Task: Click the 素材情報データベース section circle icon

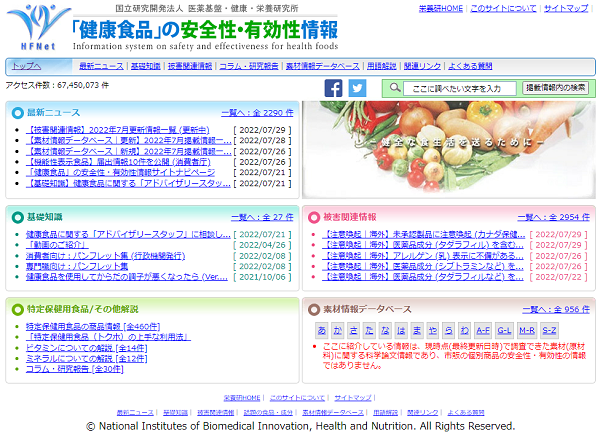Action: pos(314,309)
